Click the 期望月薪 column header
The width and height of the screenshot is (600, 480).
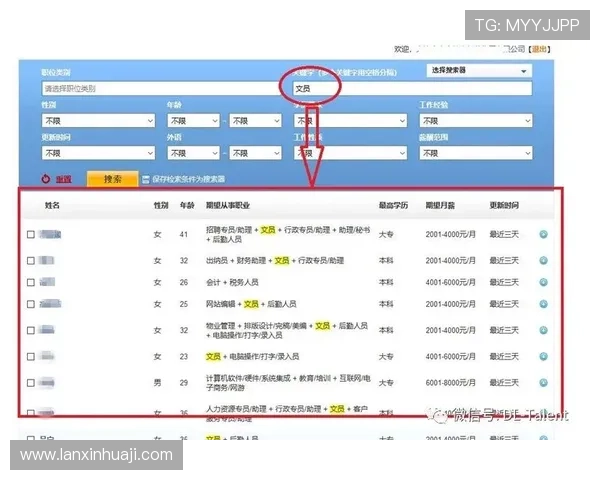point(441,205)
